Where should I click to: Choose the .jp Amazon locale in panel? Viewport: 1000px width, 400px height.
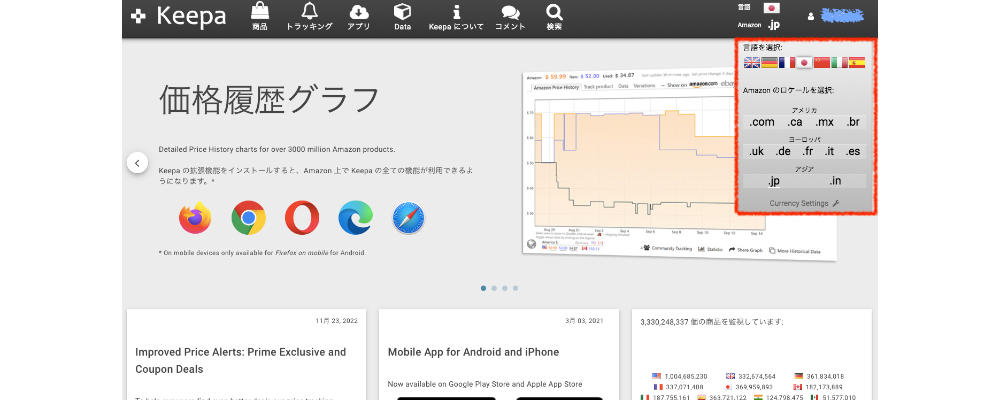click(x=774, y=181)
